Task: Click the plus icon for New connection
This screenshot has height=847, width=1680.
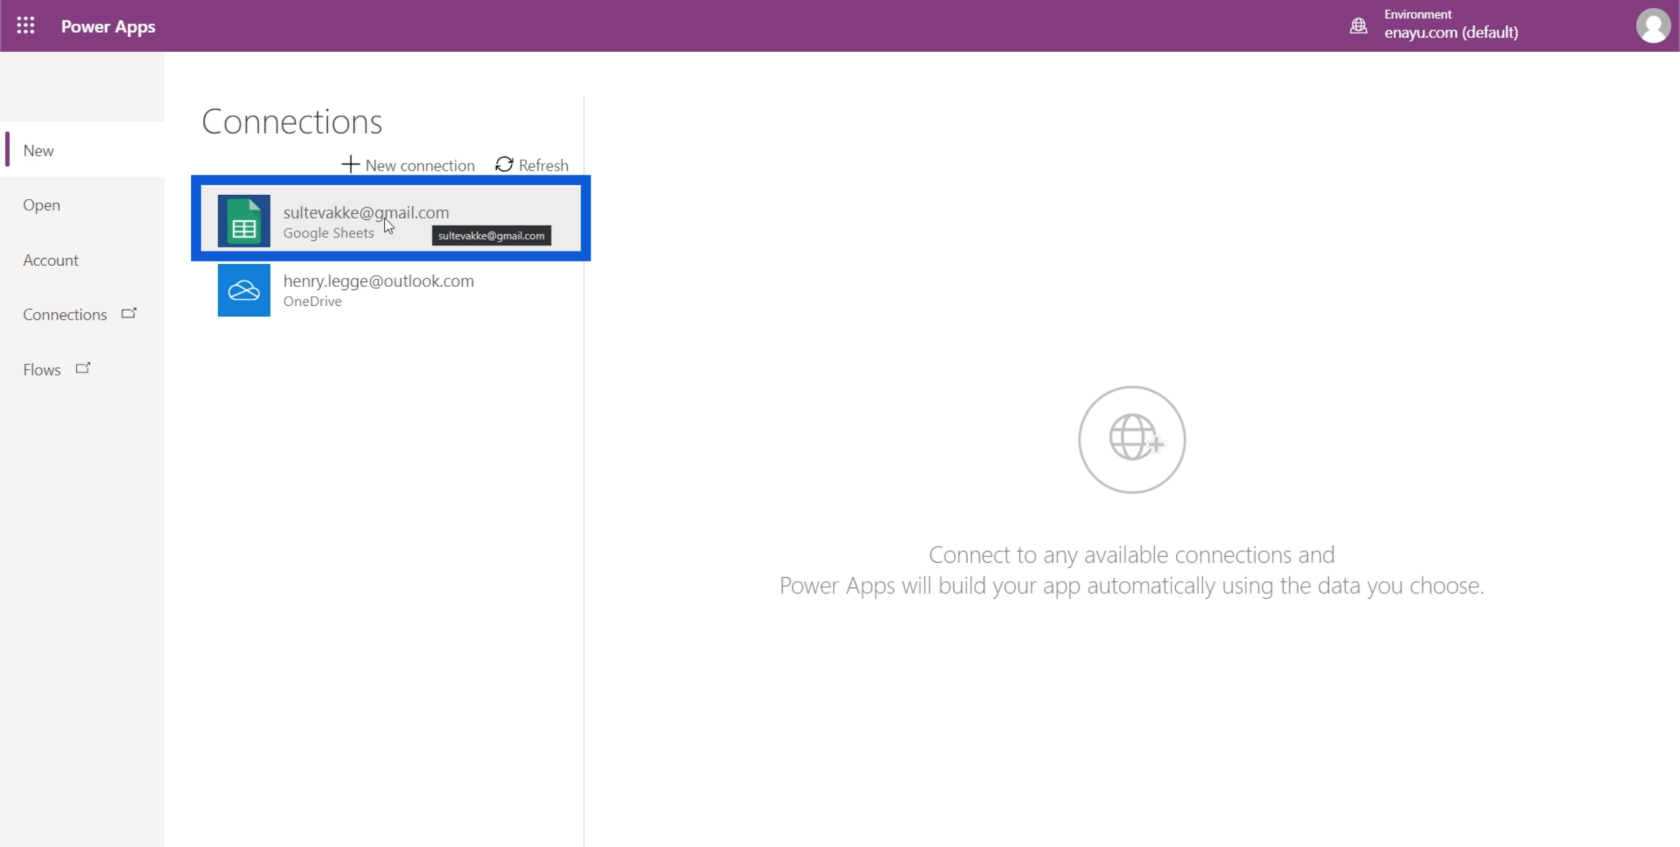Action: point(350,164)
